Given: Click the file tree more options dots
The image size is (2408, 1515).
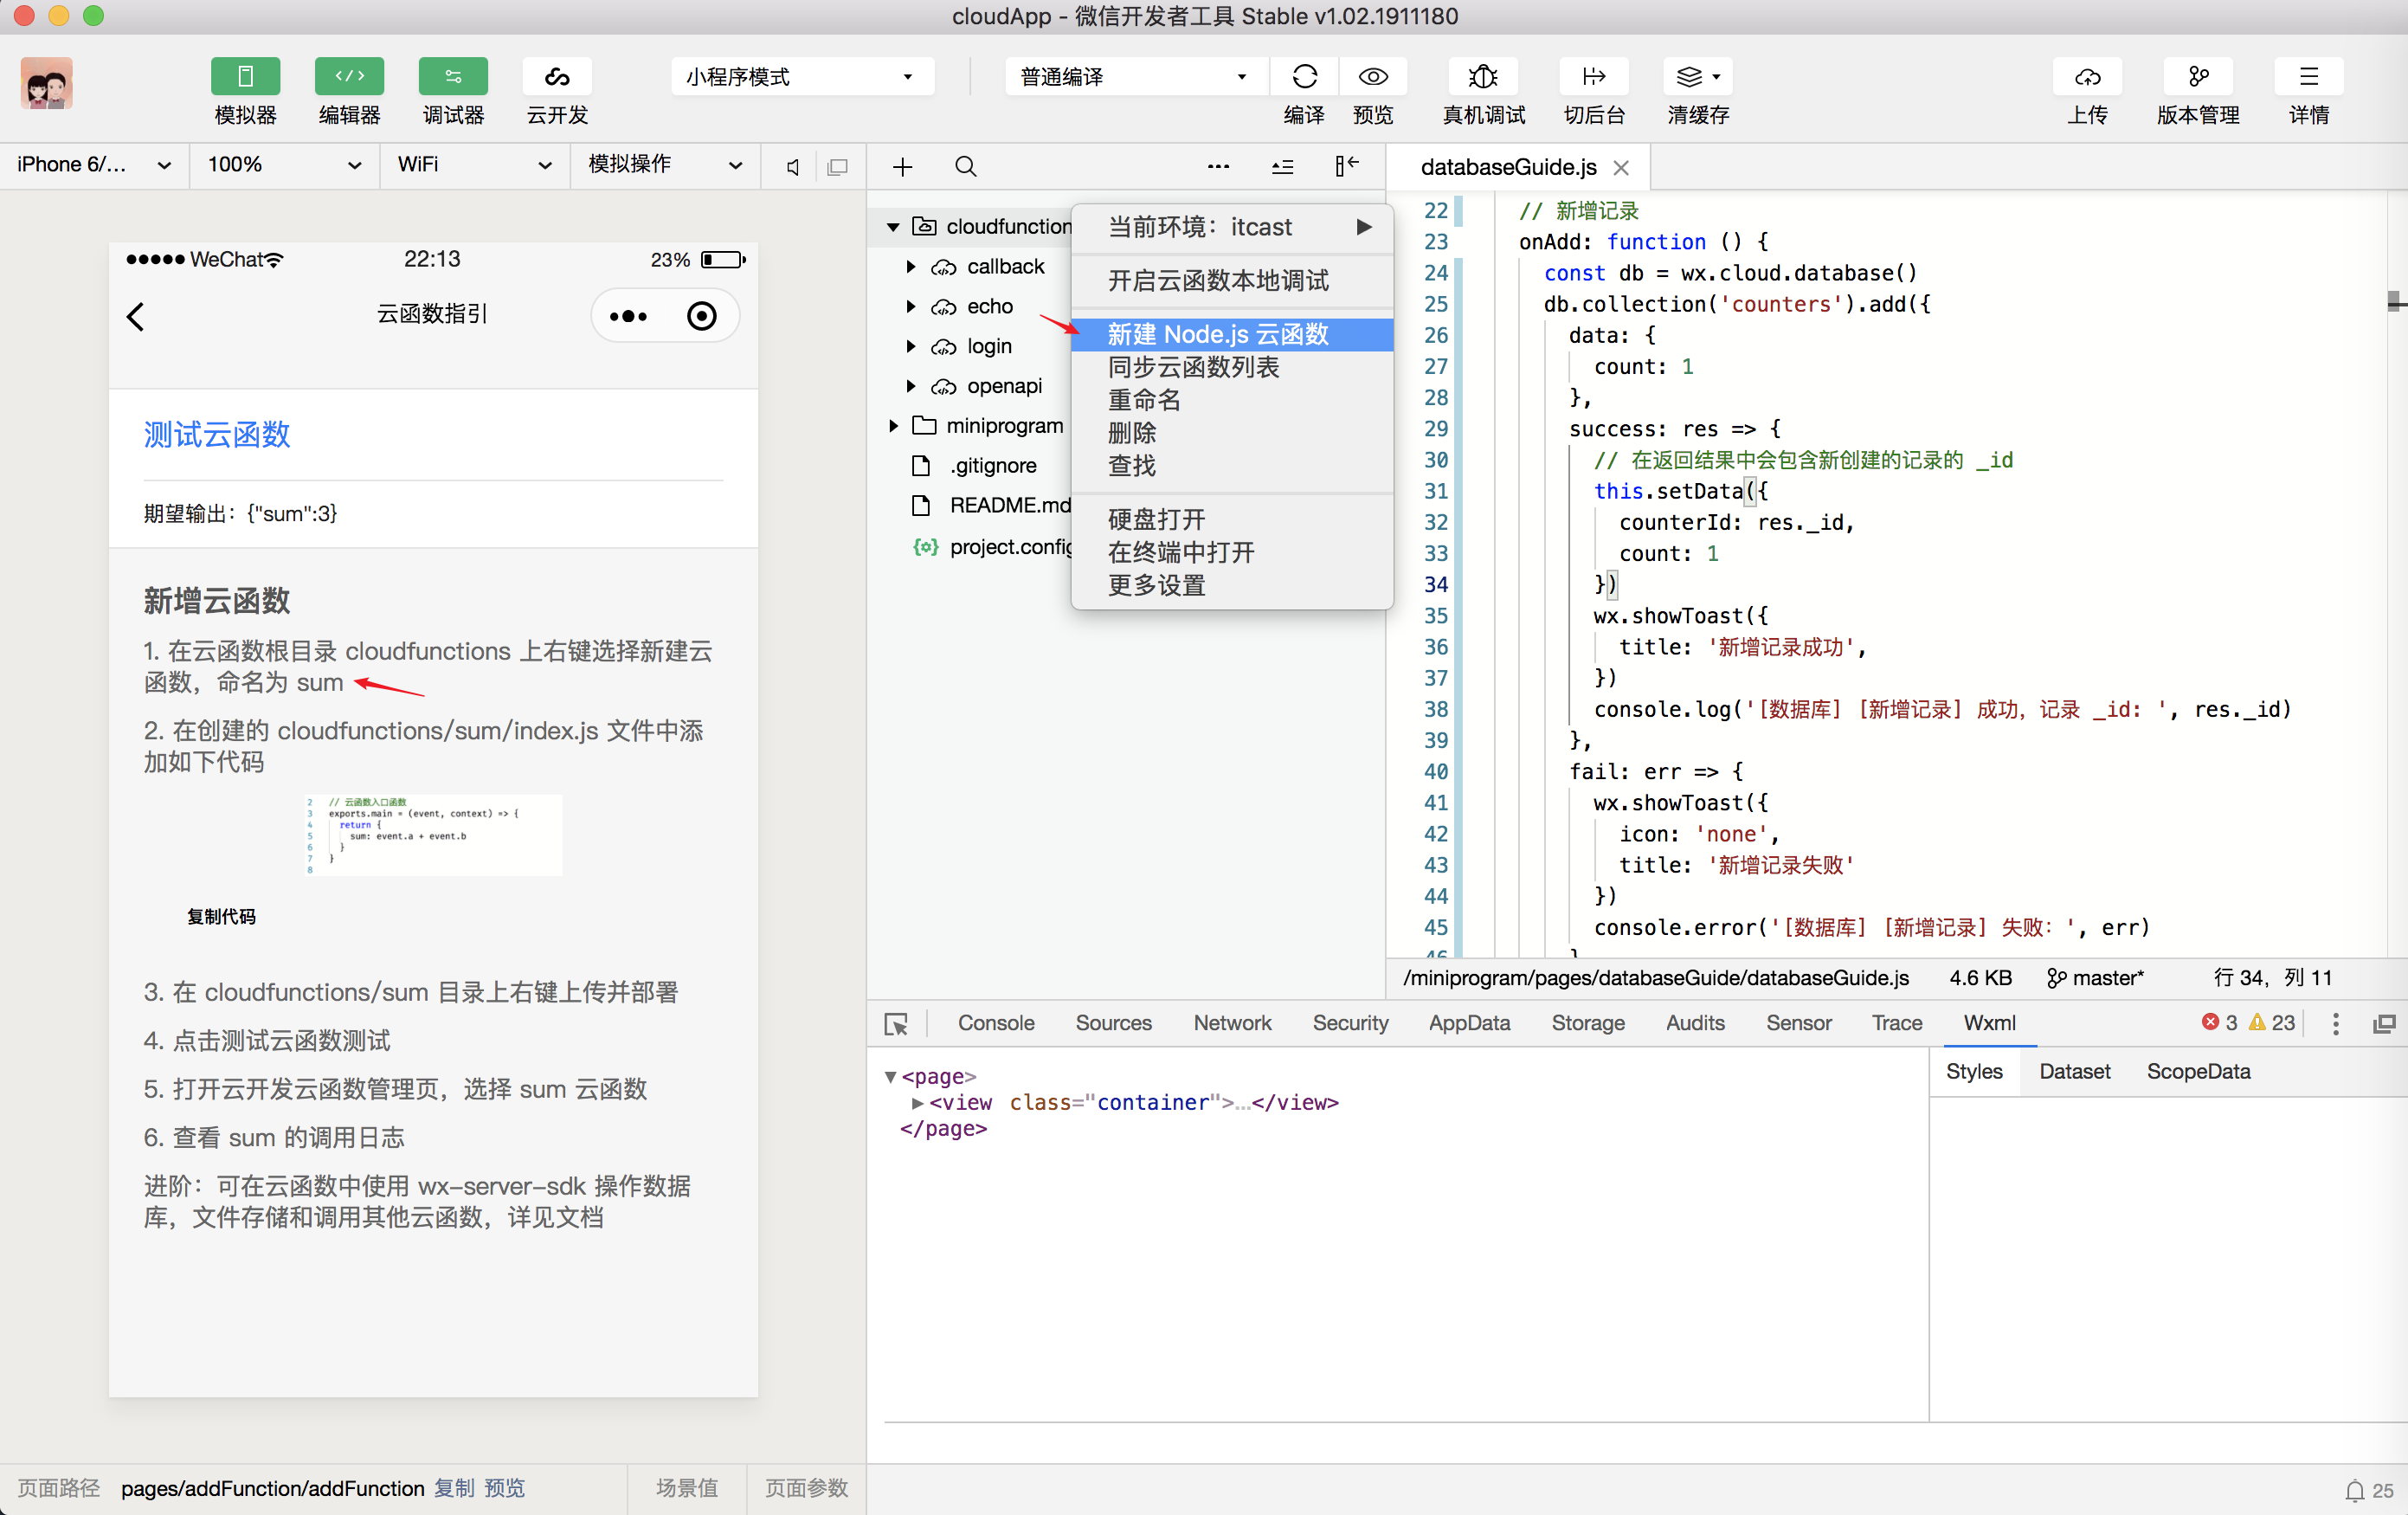Looking at the screenshot, I should tap(1218, 167).
